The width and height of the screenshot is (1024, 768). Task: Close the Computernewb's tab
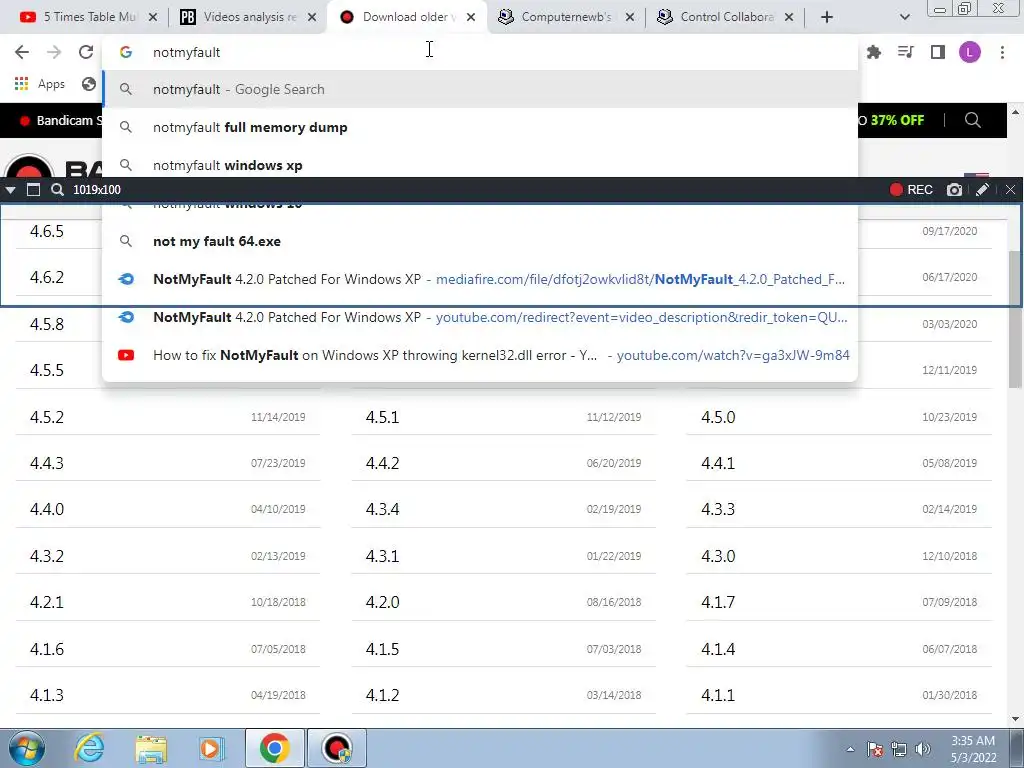(630, 17)
